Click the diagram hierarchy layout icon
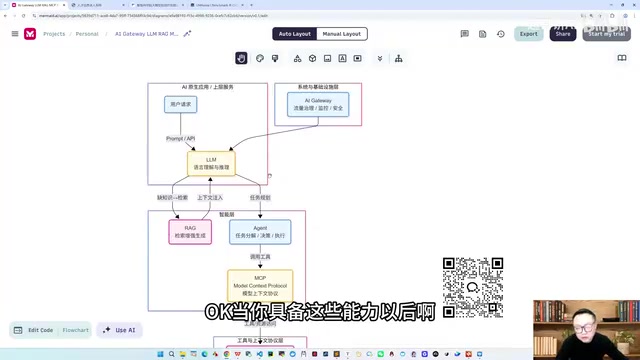The height and width of the screenshot is (360, 640). [399, 58]
